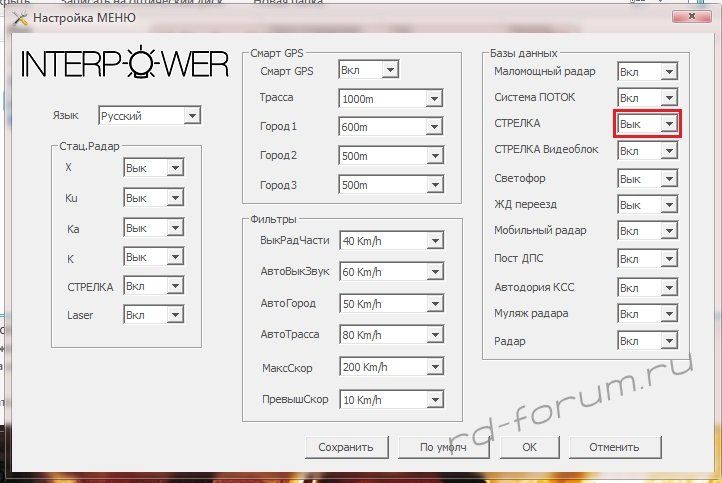Viewport: 722px width, 483px height.
Task: Open highlighted СТРЕЛКА database dropdown
Action: 647,124
